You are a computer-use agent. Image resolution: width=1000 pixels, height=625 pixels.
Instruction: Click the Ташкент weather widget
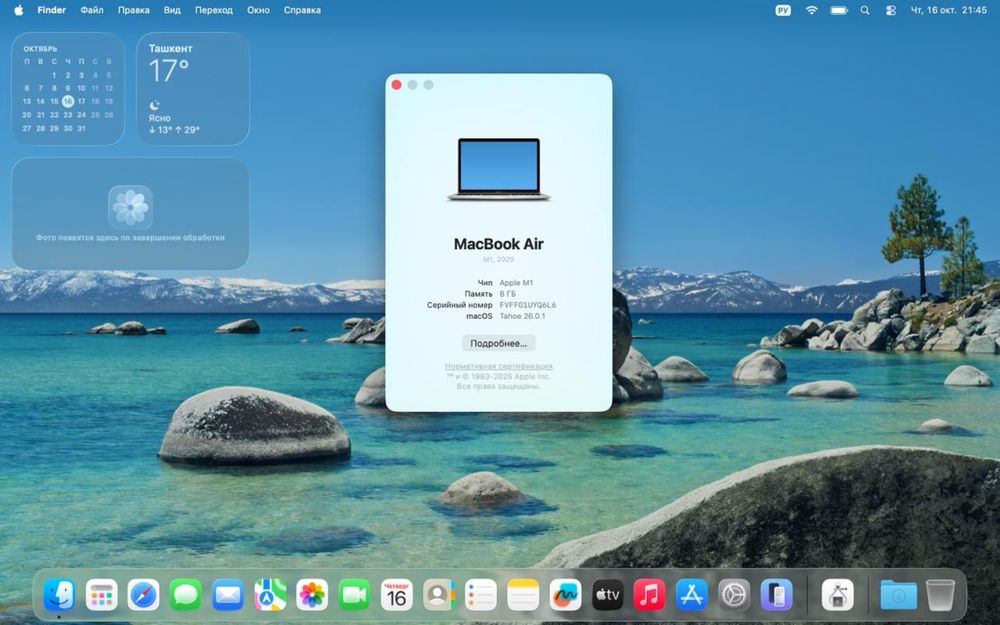click(x=193, y=89)
